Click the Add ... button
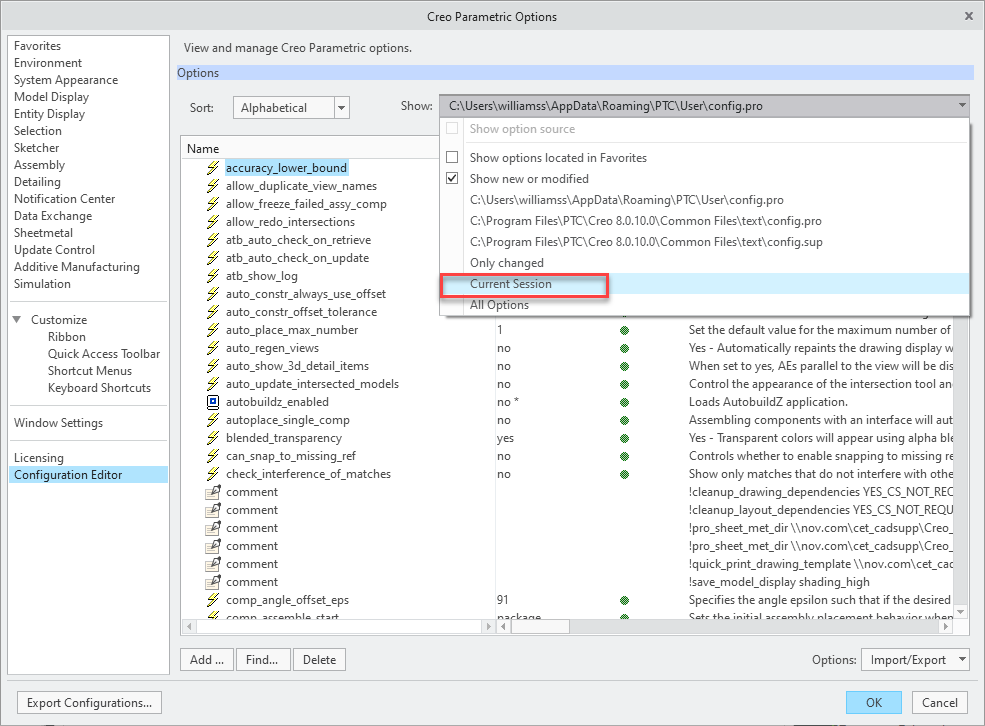The height and width of the screenshot is (726, 985). [207, 659]
